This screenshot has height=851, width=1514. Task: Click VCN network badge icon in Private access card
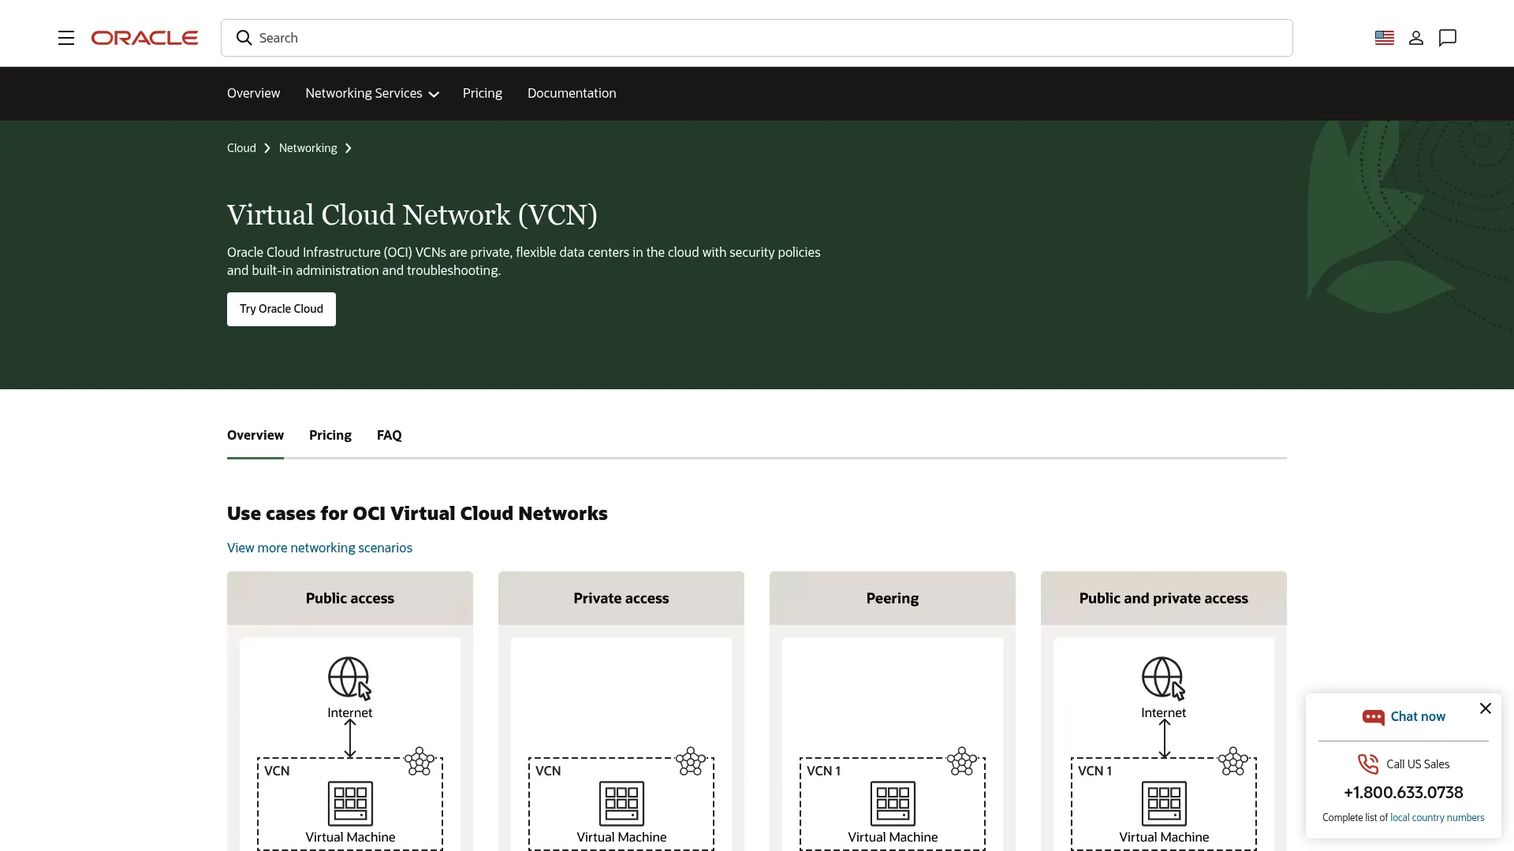coord(691,761)
